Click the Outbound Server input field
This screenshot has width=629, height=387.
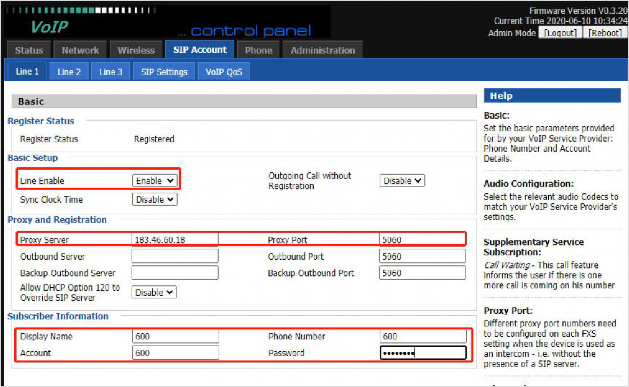(x=175, y=256)
